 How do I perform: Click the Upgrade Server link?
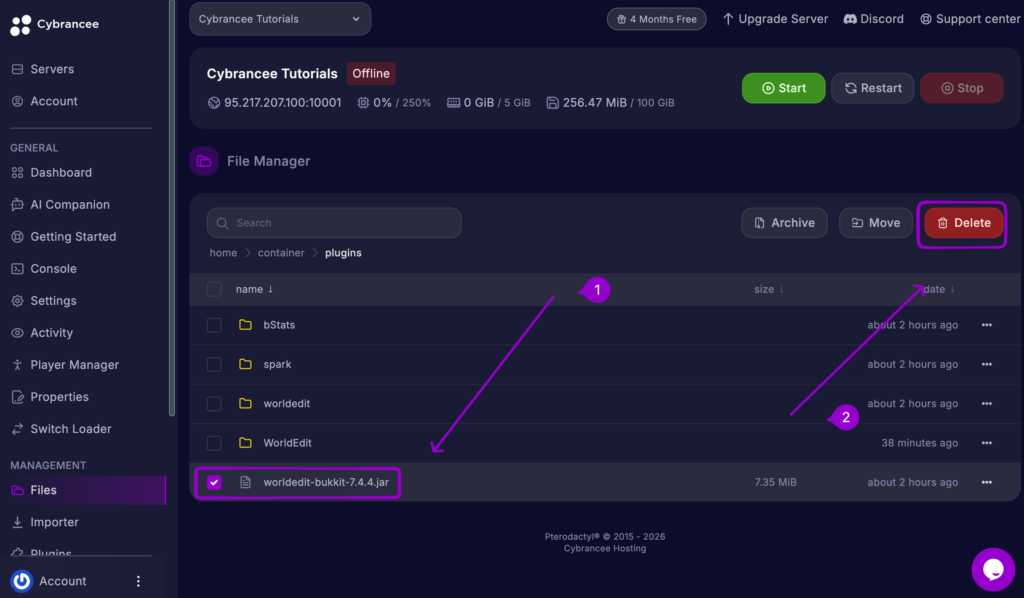[x=775, y=19]
